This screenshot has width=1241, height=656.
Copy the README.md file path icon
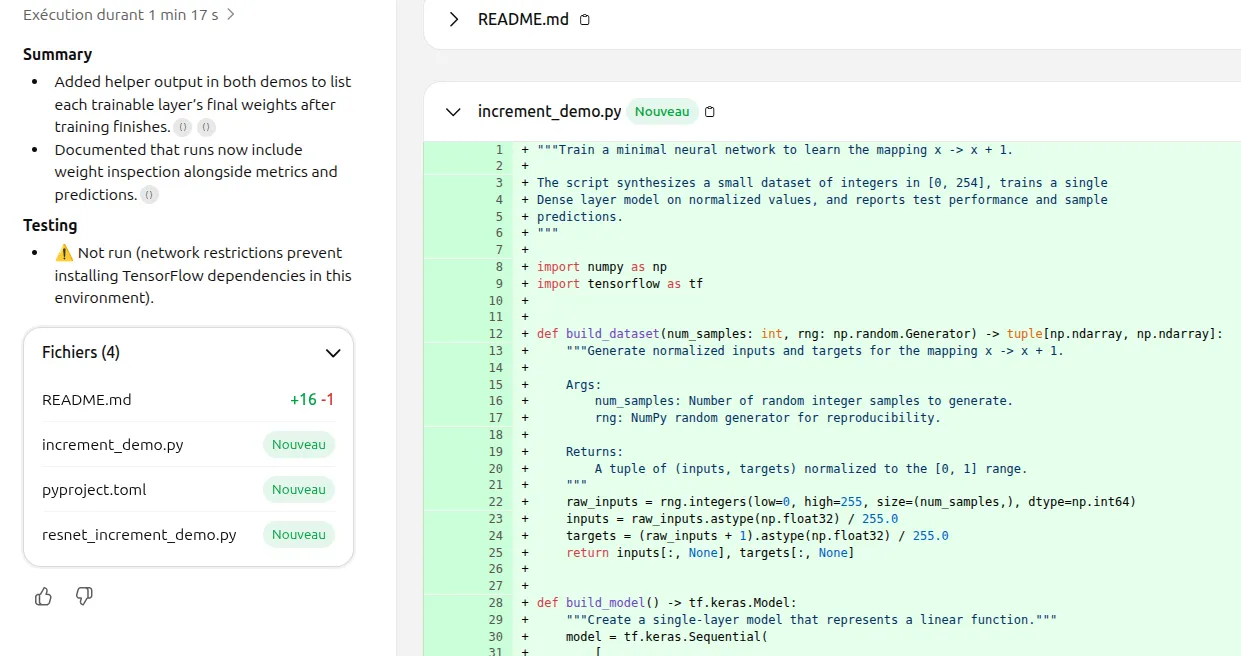pos(585,20)
